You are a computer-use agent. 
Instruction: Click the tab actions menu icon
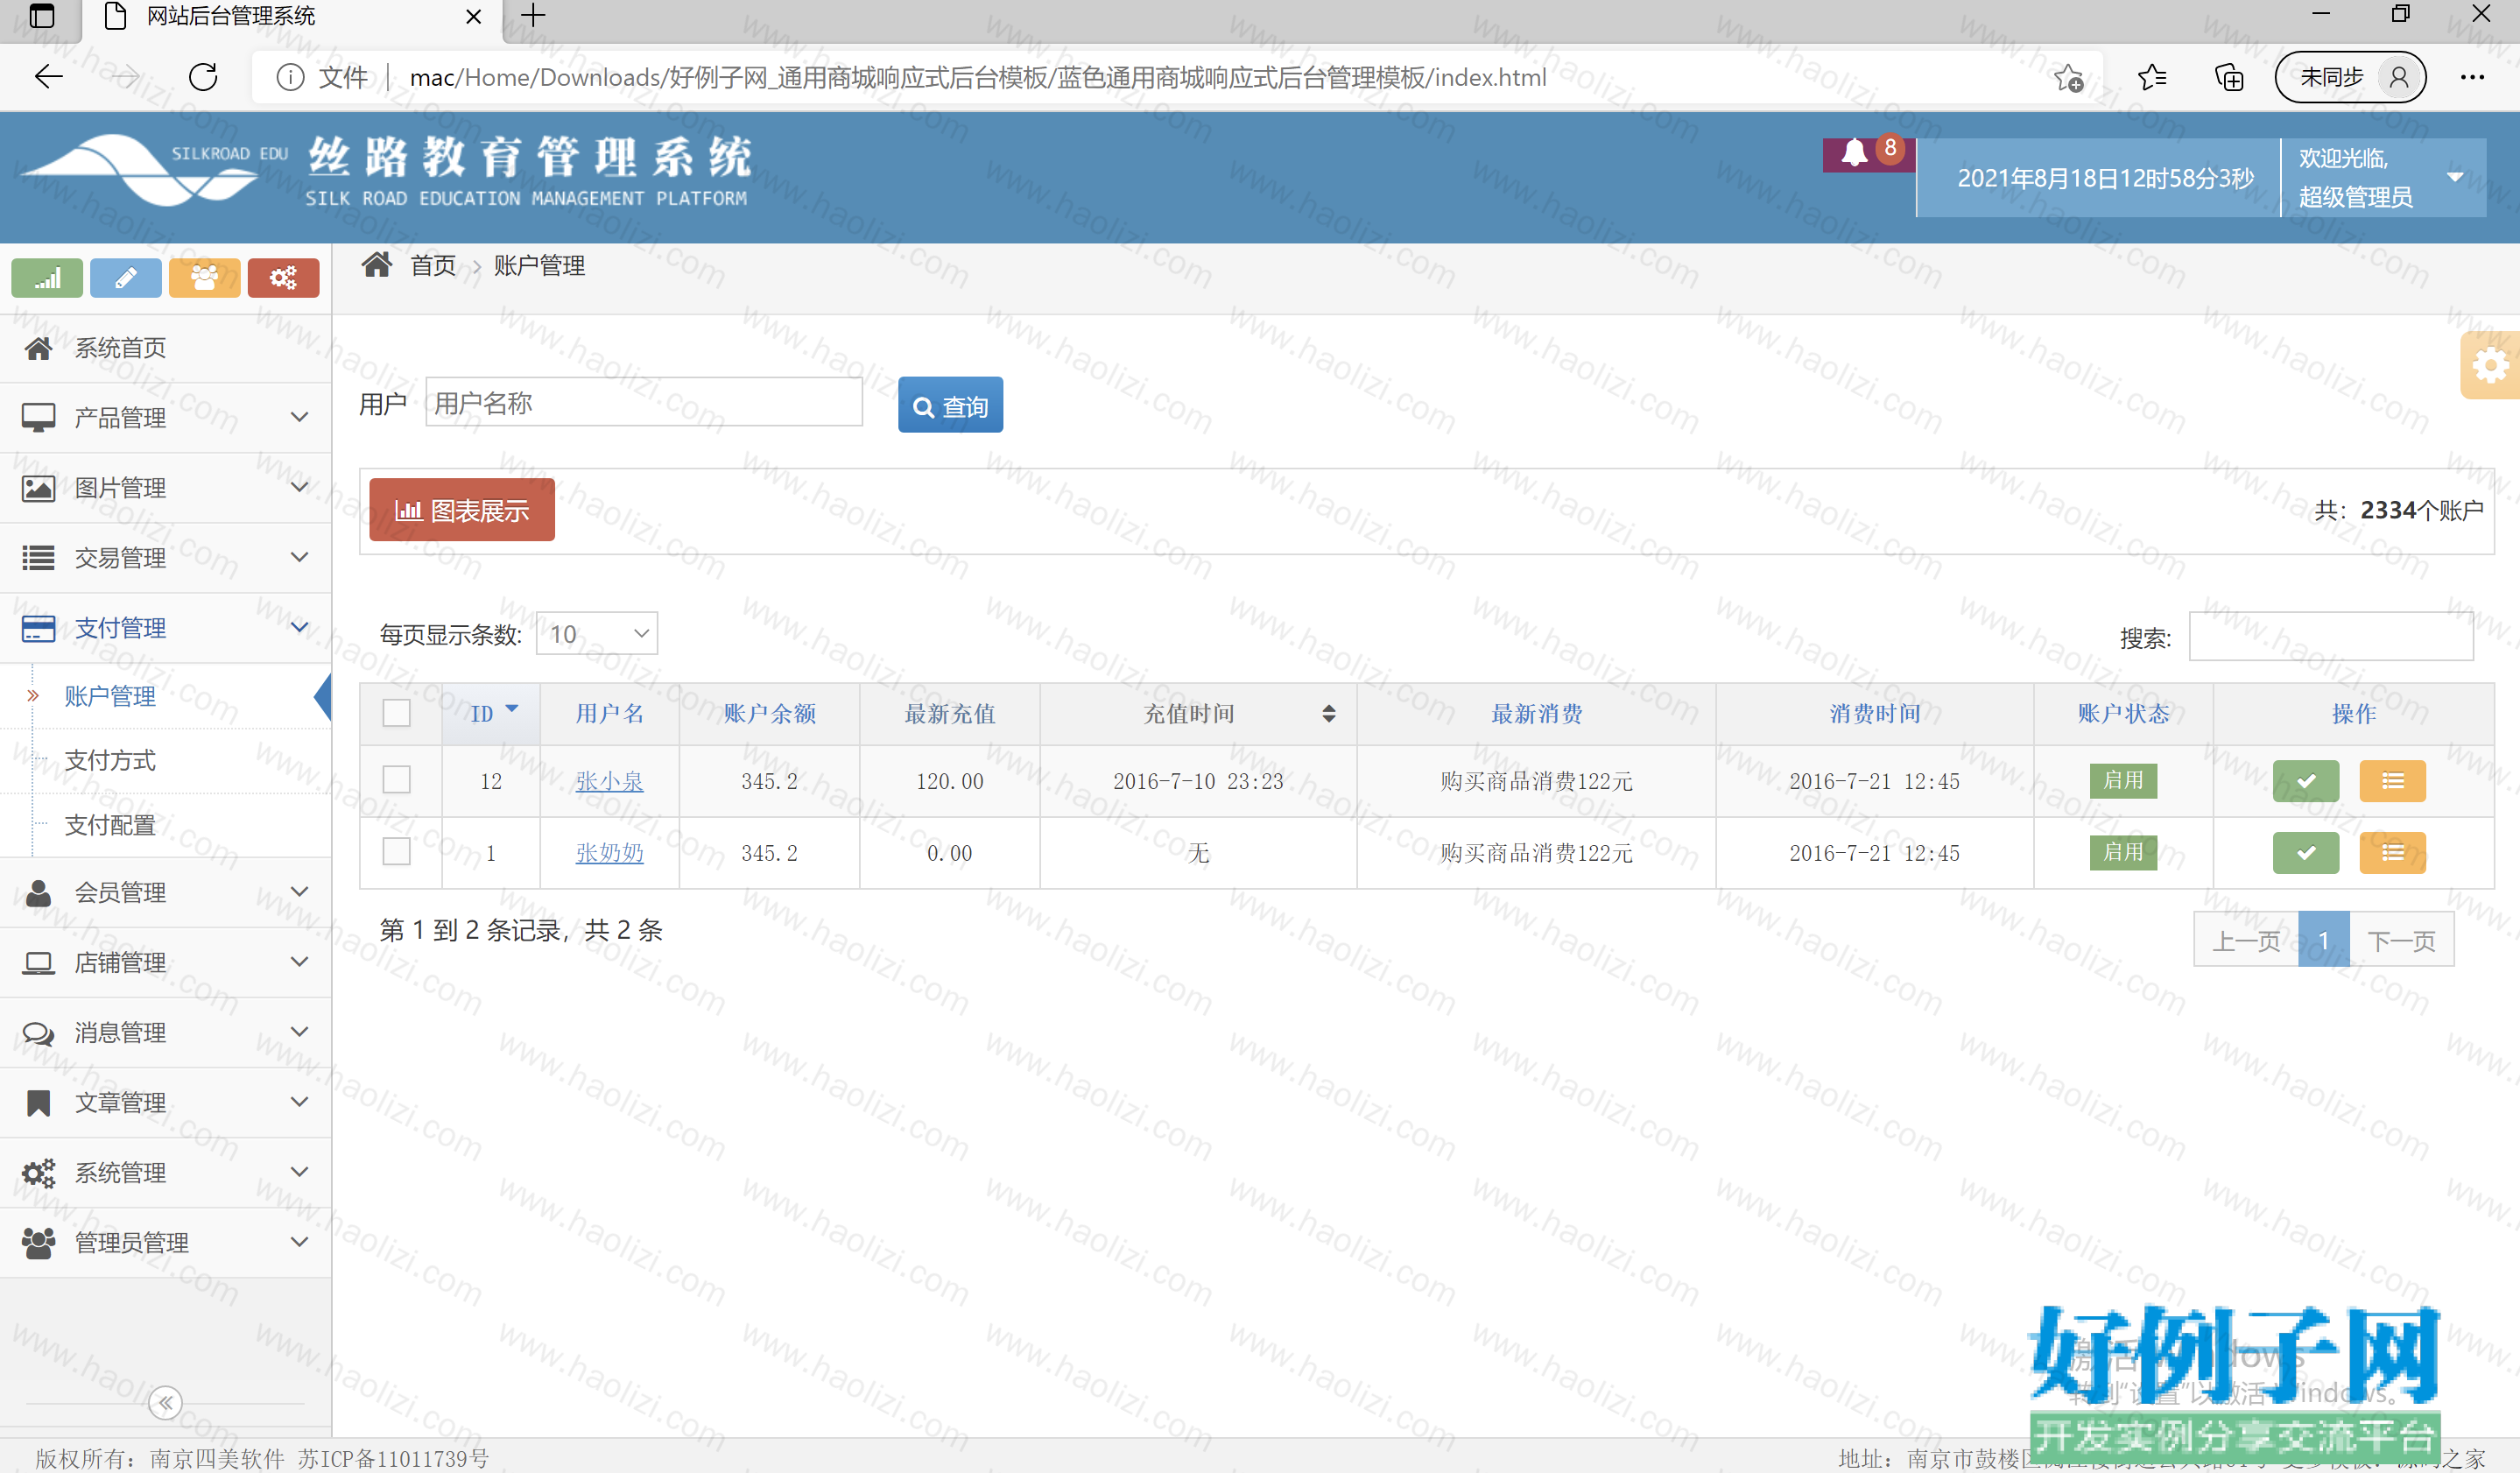coord(42,16)
